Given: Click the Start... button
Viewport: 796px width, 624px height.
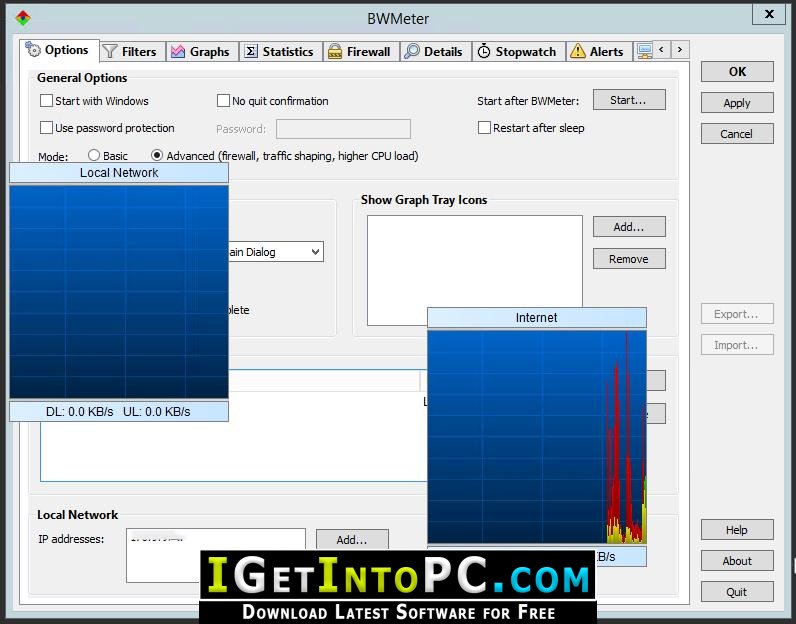Looking at the screenshot, I should (x=629, y=100).
